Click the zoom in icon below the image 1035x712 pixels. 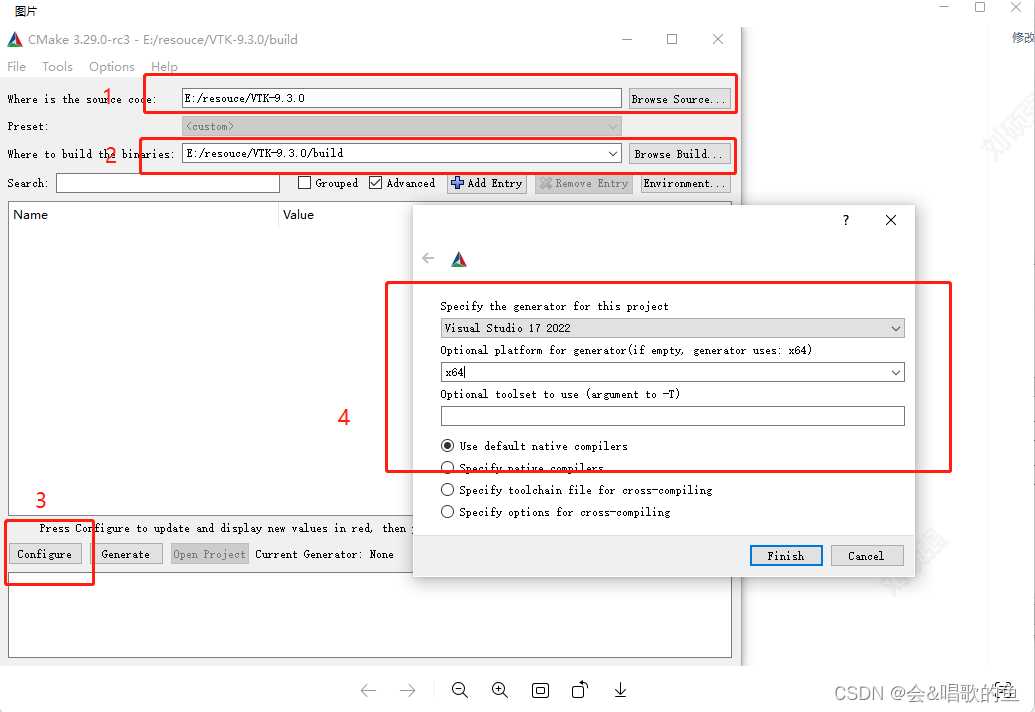pyautogui.click(x=499, y=690)
